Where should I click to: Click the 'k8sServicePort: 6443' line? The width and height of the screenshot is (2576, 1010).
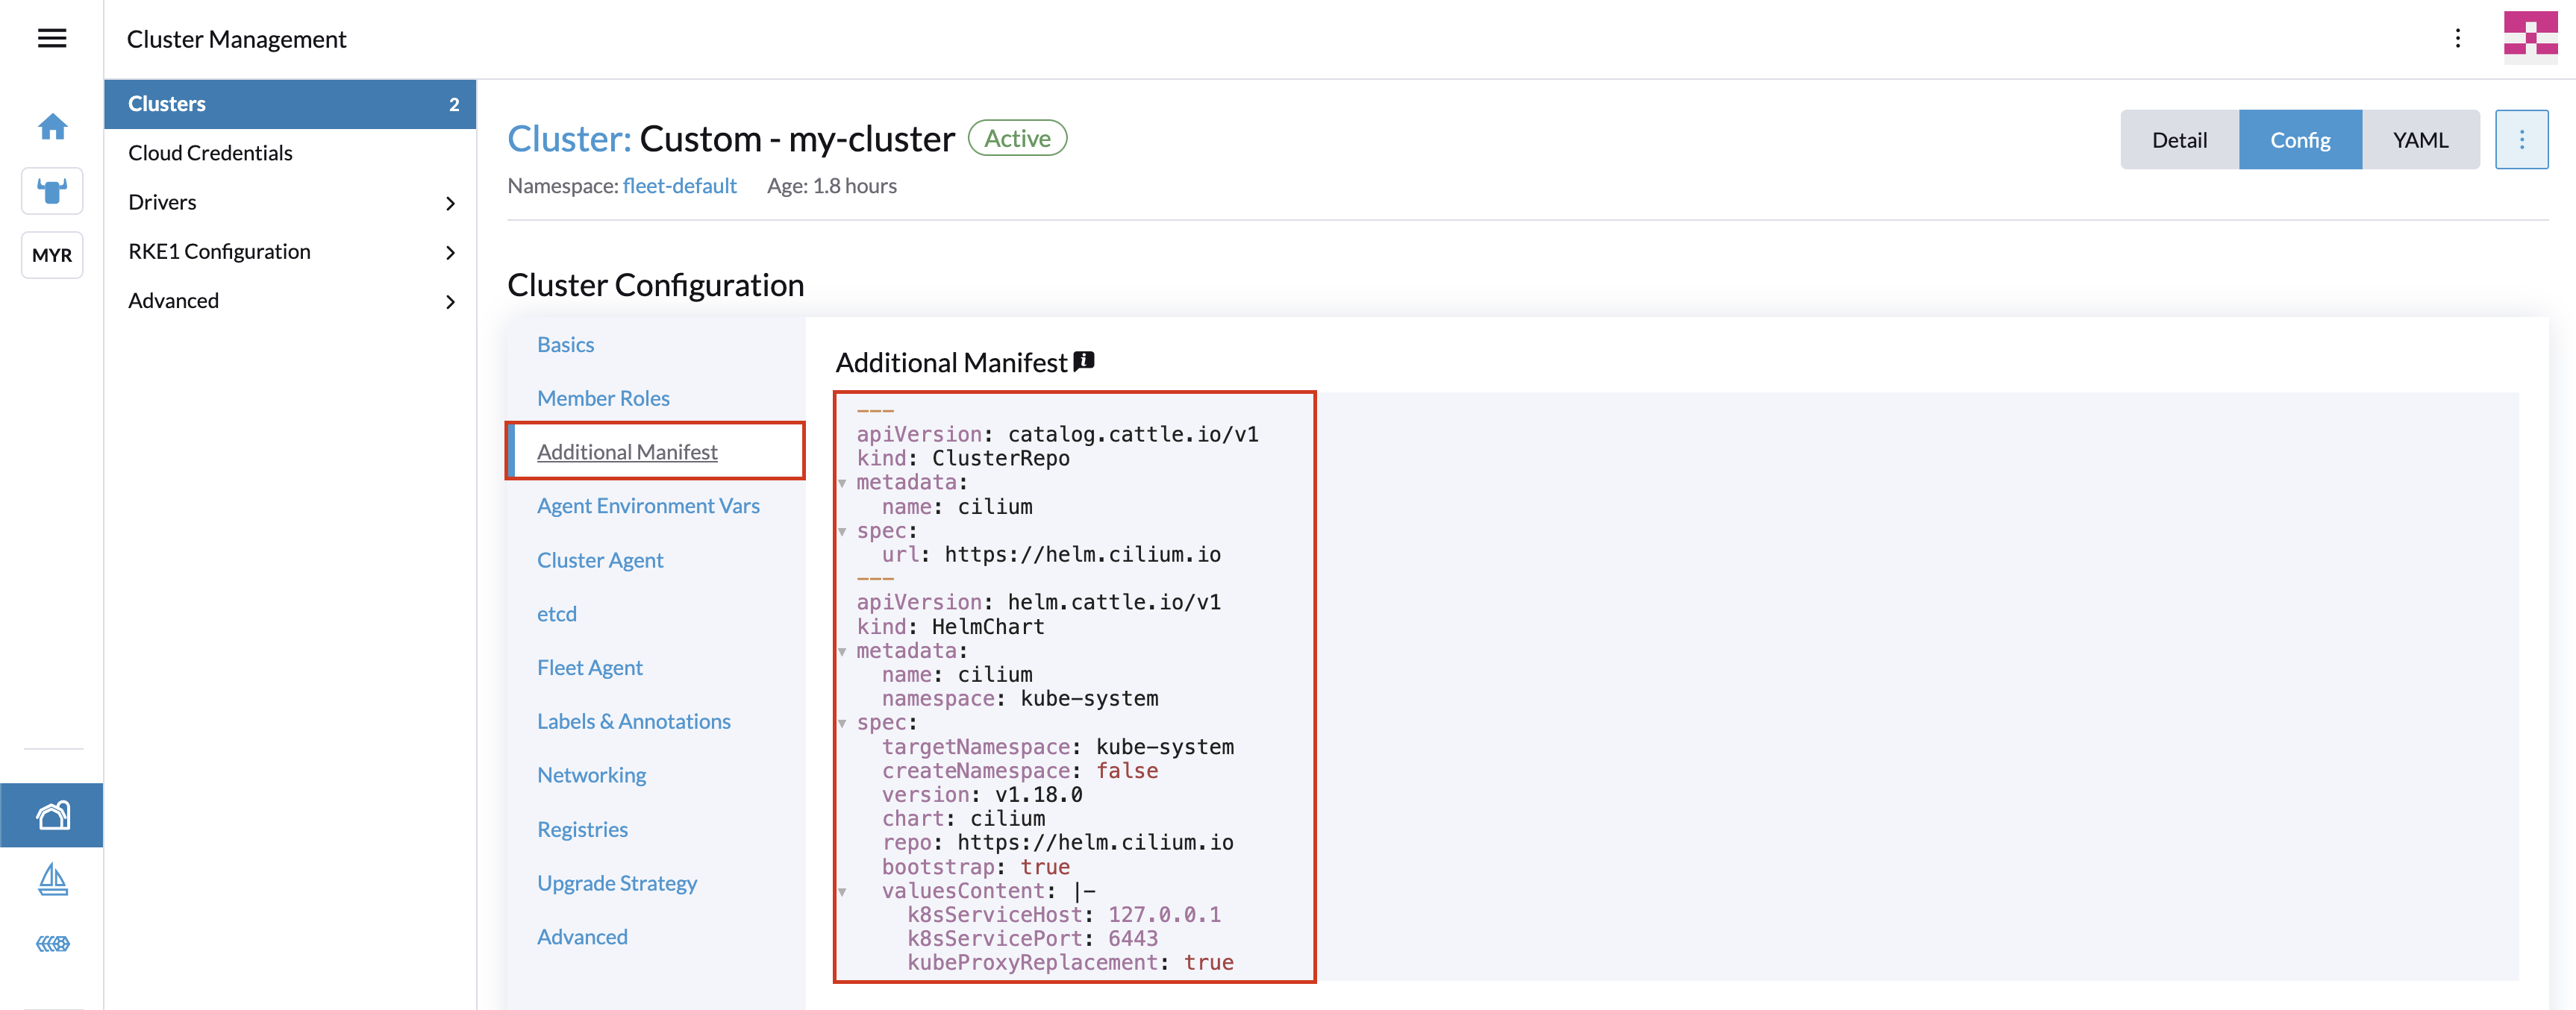(1033, 939)
